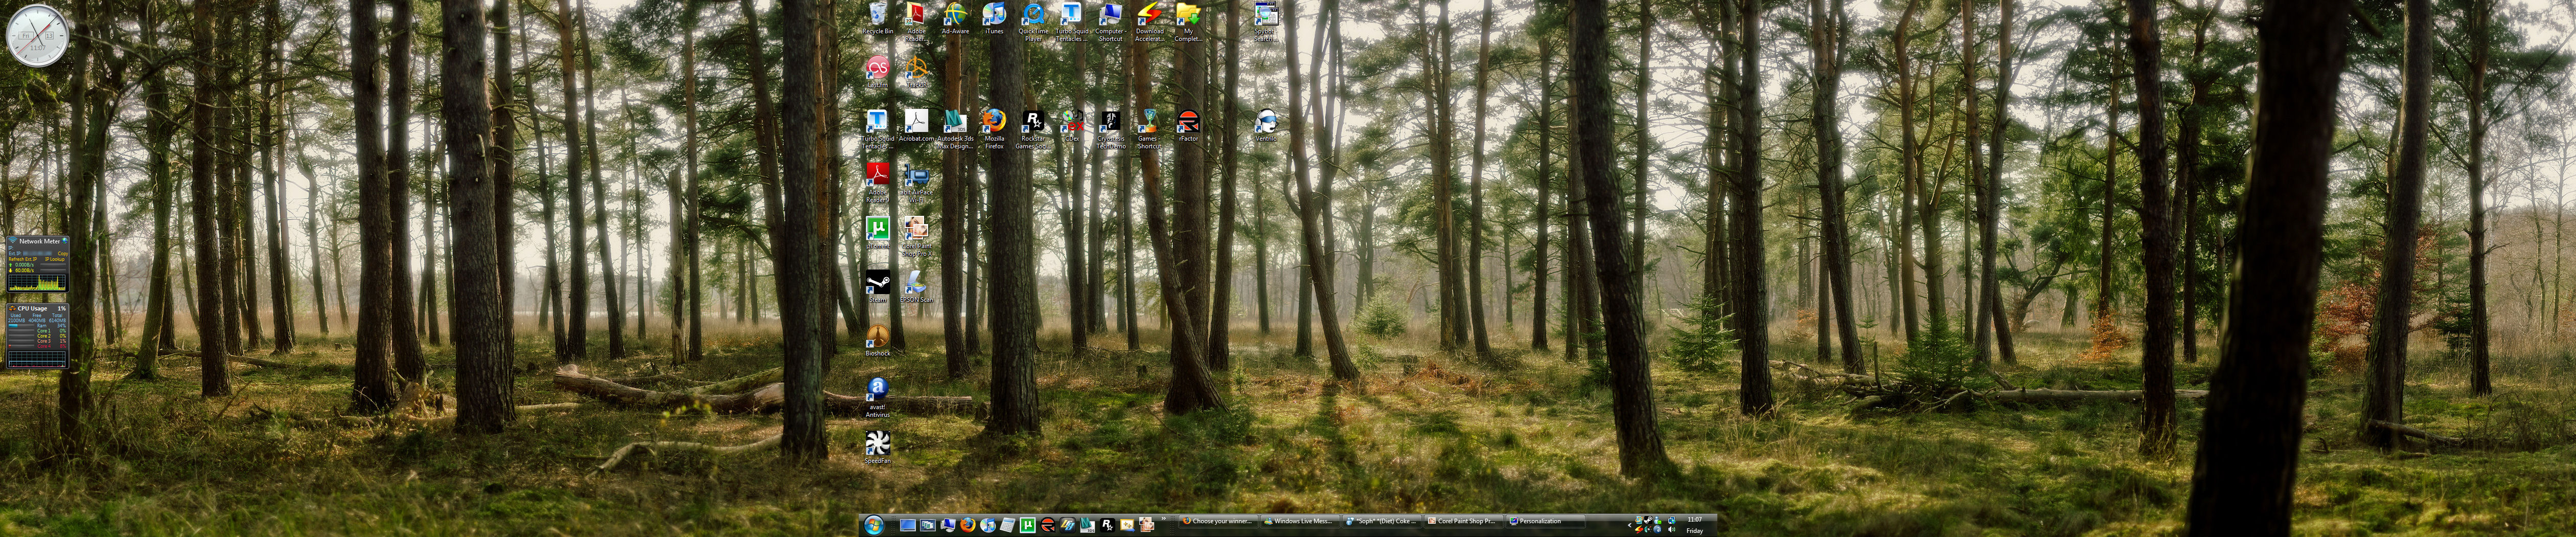Launch 3ds Max from the Quick Launch bar

coord(1087,525)
